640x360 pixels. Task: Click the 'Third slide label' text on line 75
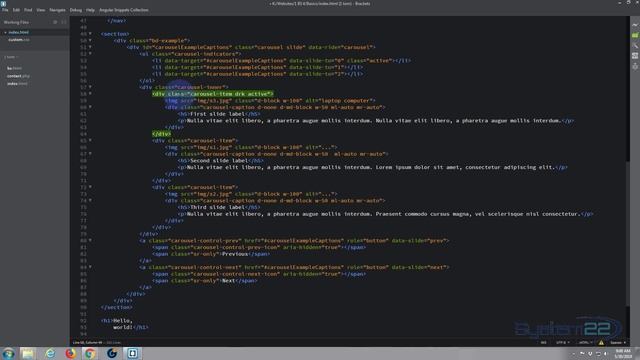coord(217,207)
